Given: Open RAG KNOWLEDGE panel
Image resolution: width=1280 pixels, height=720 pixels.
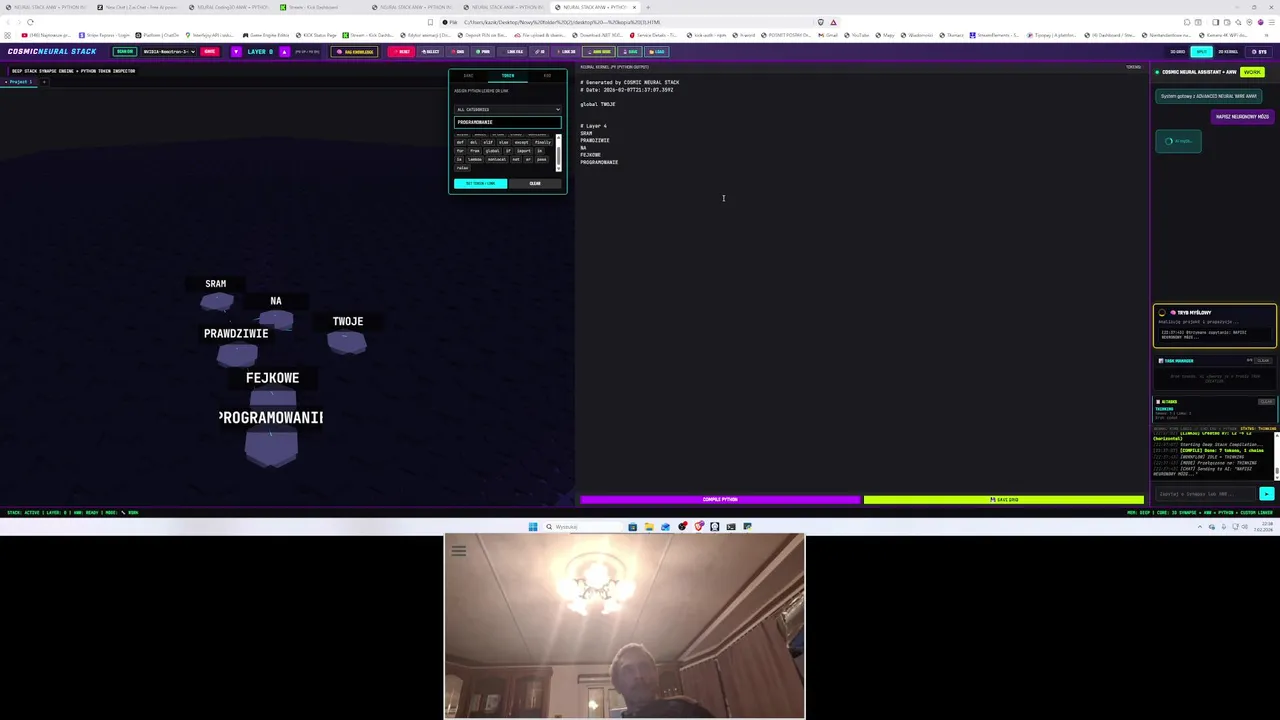Looking at the screenshot, I should point(354,51).
